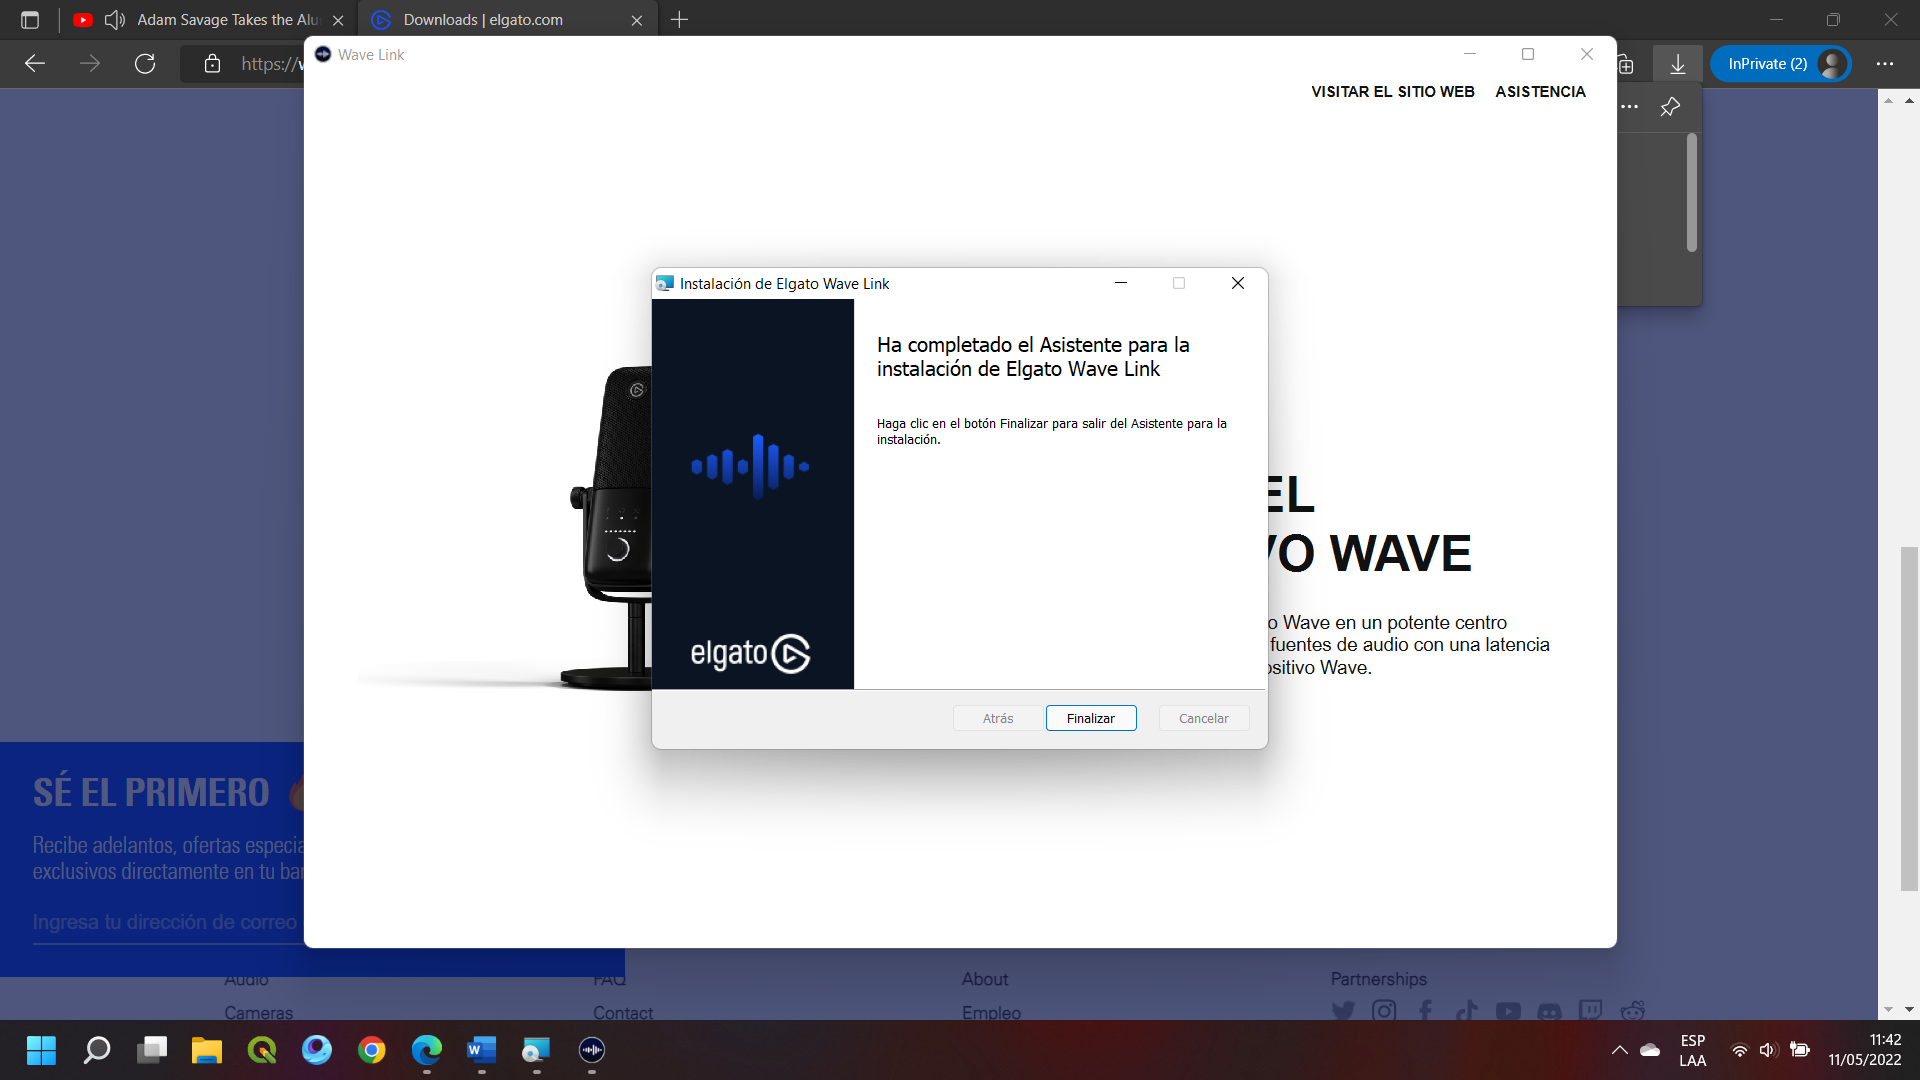
Task: Pin the downloads panel
Action: (1670, 107)
